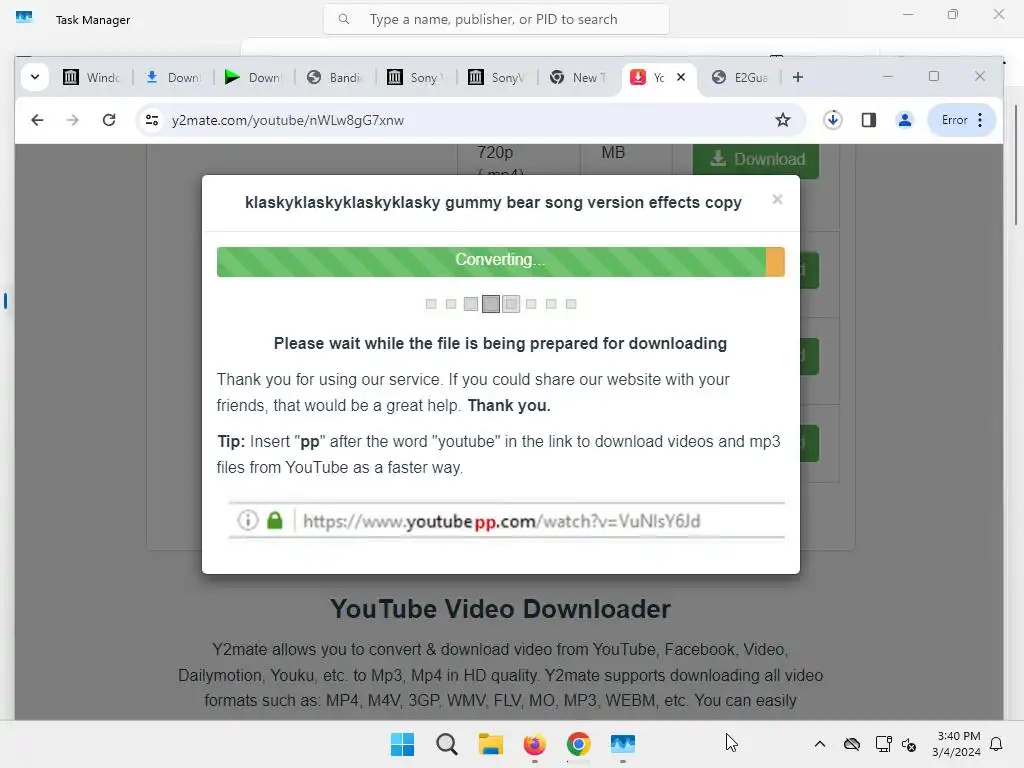The width and height of the screenshot is (1024, 768).
Task: Click the cloud sync-off tray icon
Action: pyautogui.click(x=852, y=744)
